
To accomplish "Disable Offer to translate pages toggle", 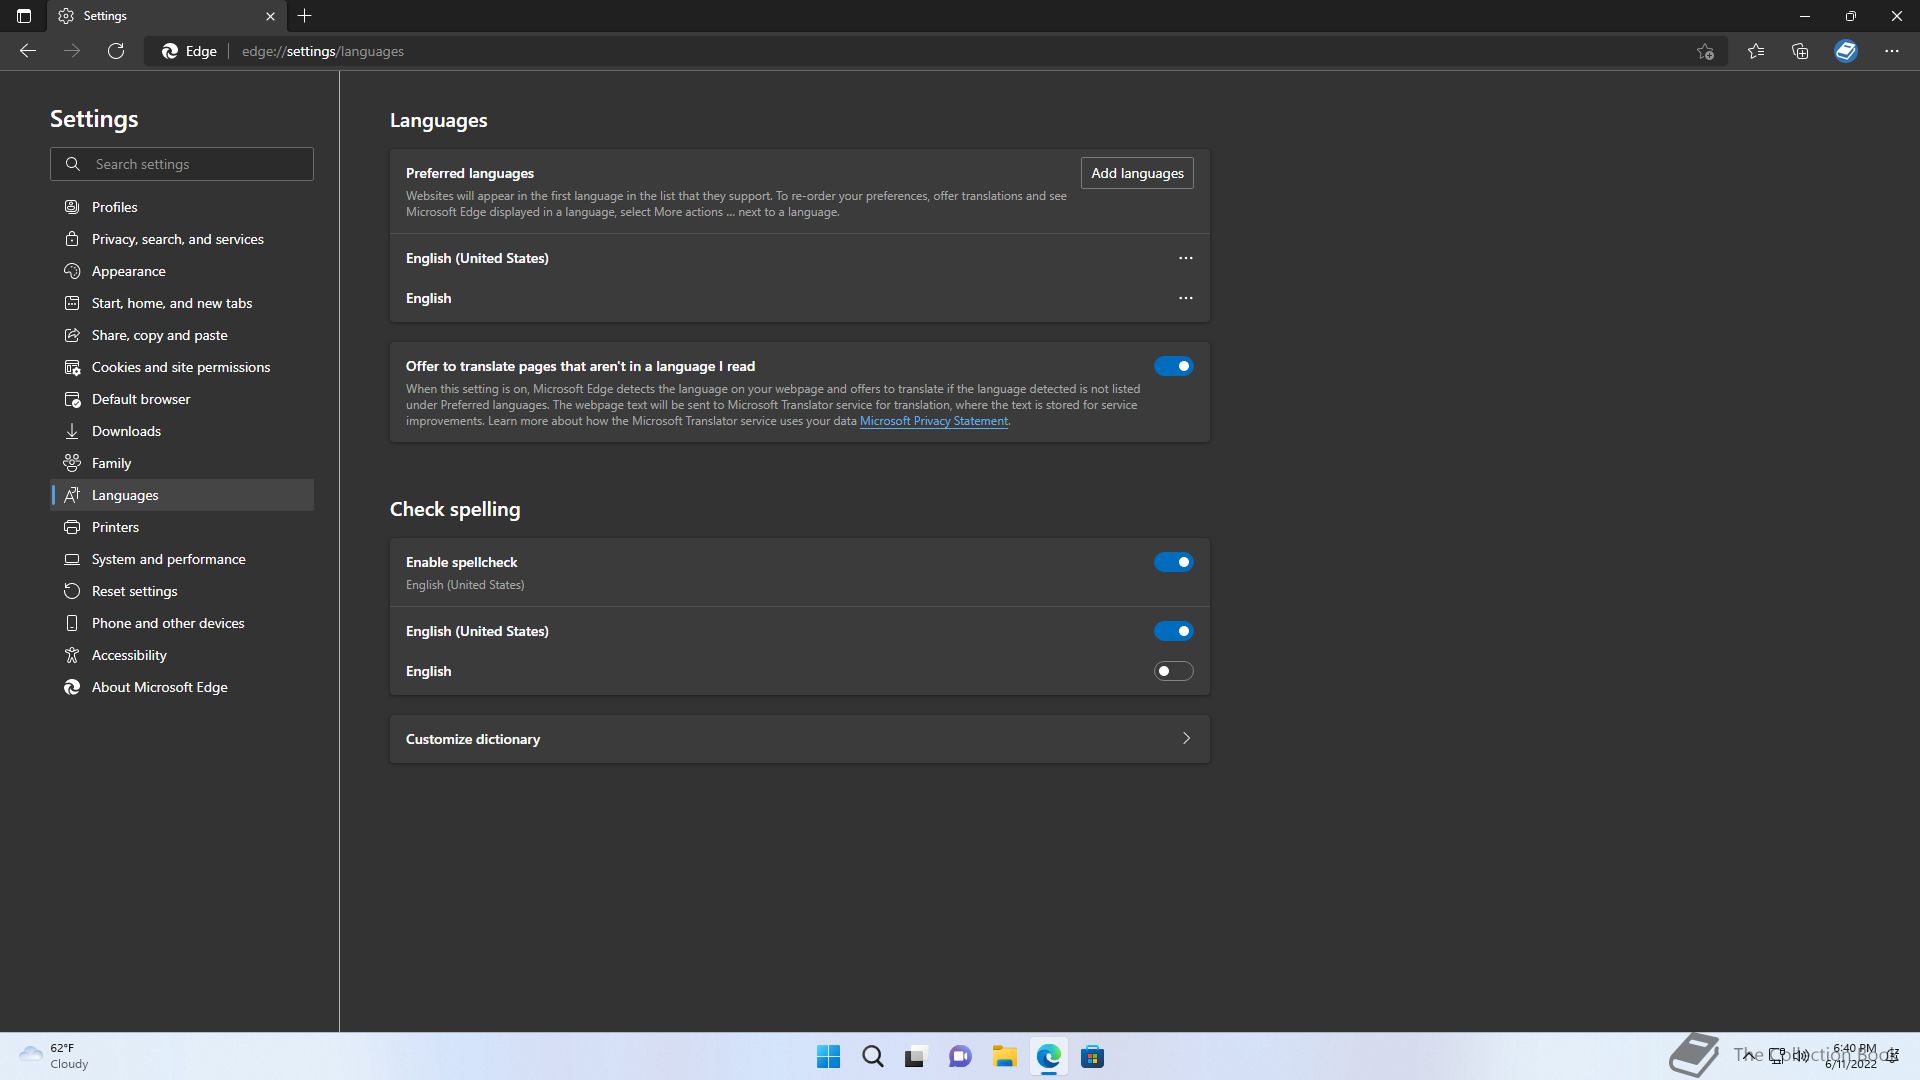I will coord(1173,366).
